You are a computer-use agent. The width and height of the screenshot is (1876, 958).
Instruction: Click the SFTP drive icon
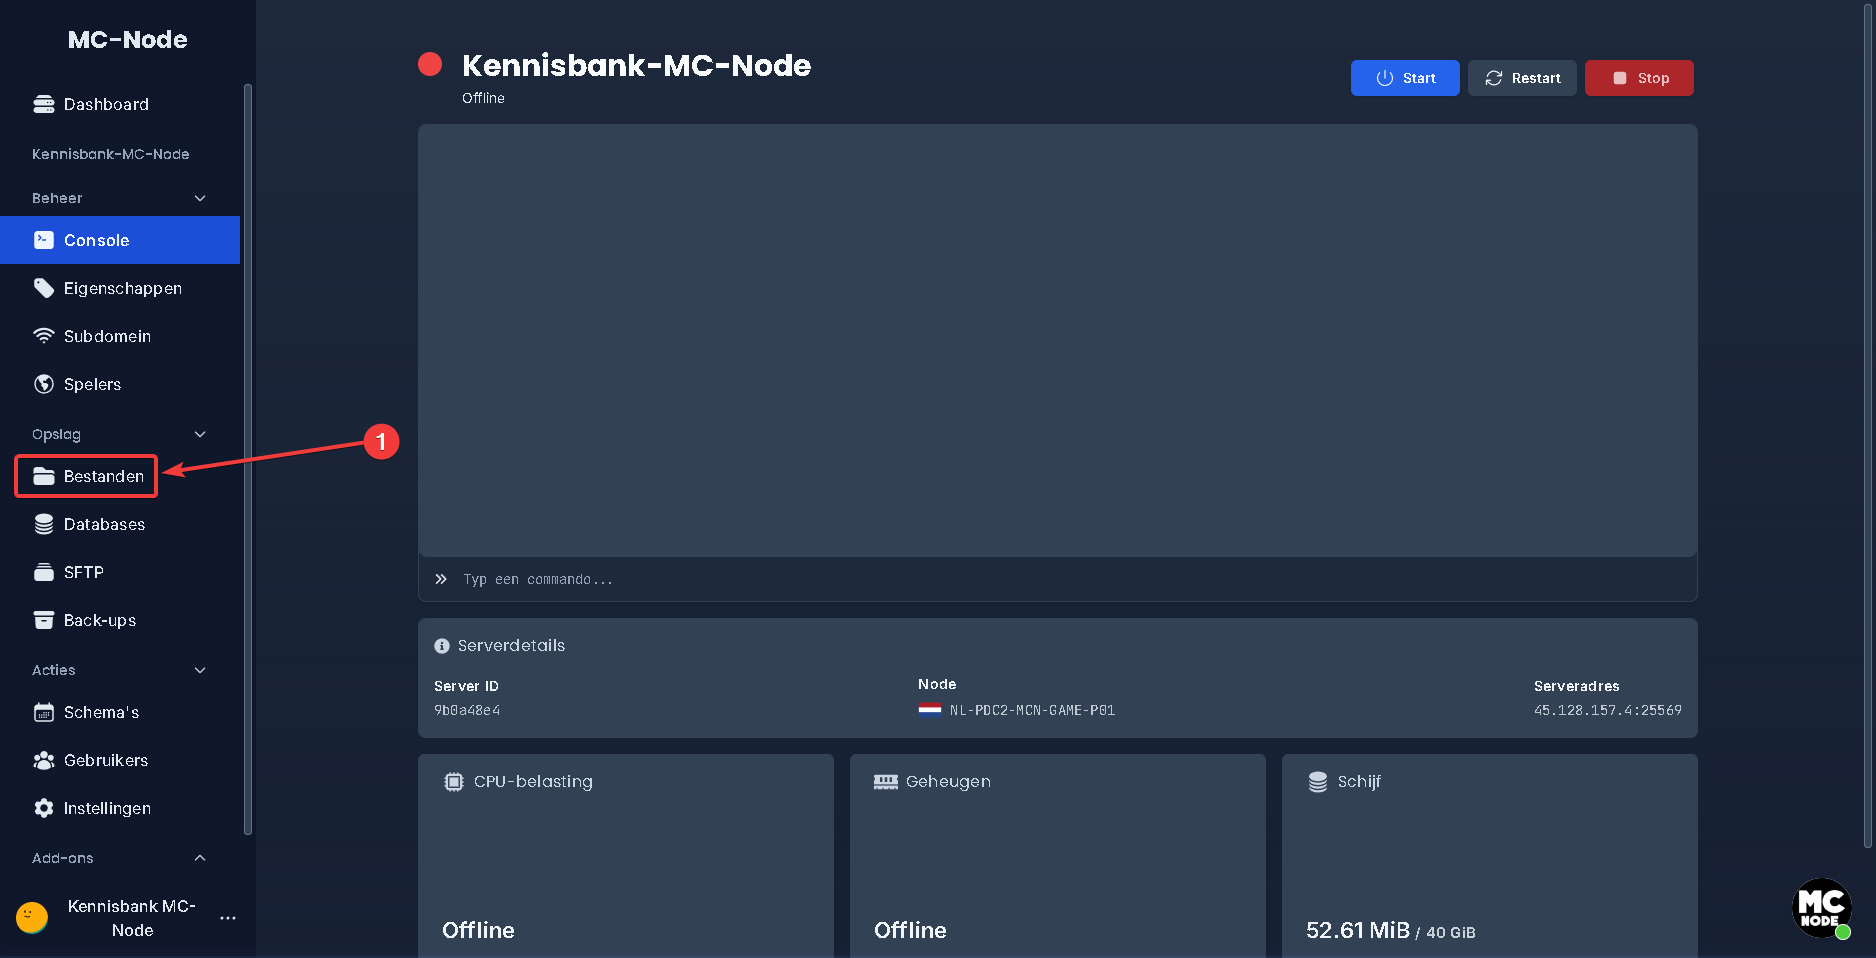44,572
